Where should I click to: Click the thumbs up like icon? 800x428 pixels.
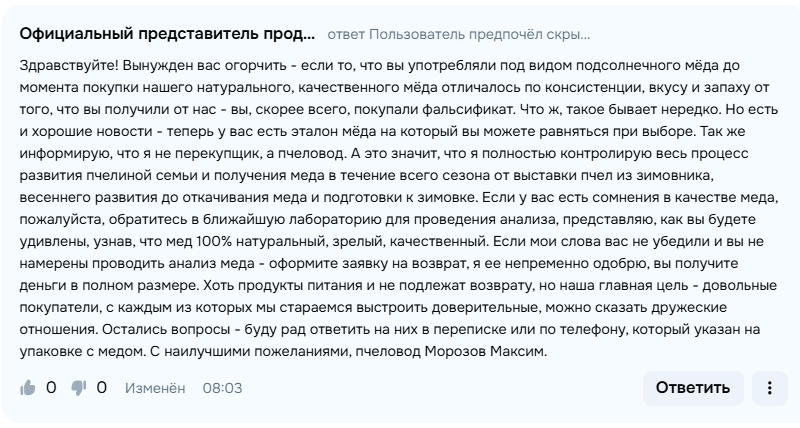click(28, 387)
